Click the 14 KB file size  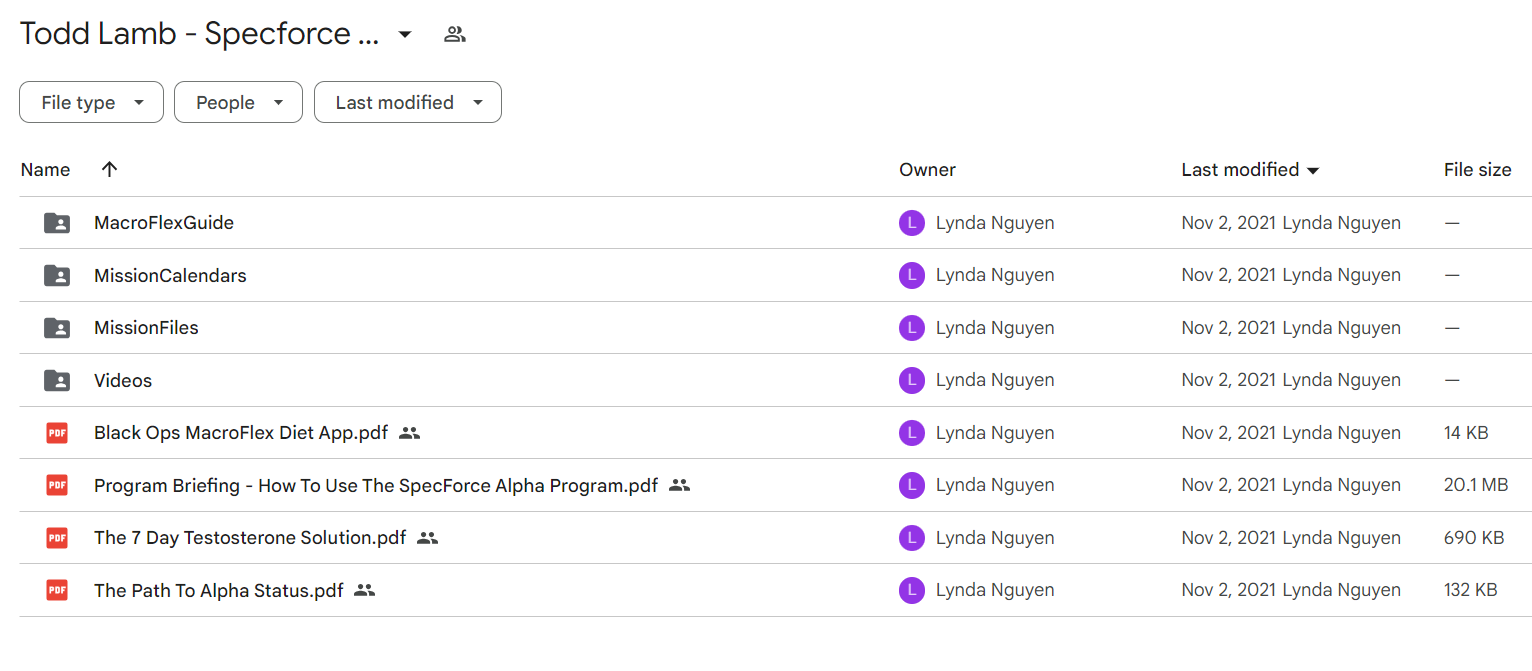1466,433
